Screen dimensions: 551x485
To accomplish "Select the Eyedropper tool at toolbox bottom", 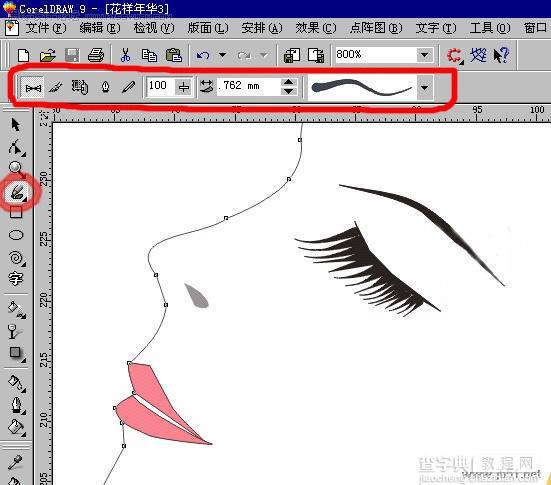I will [x=15, y=462].
